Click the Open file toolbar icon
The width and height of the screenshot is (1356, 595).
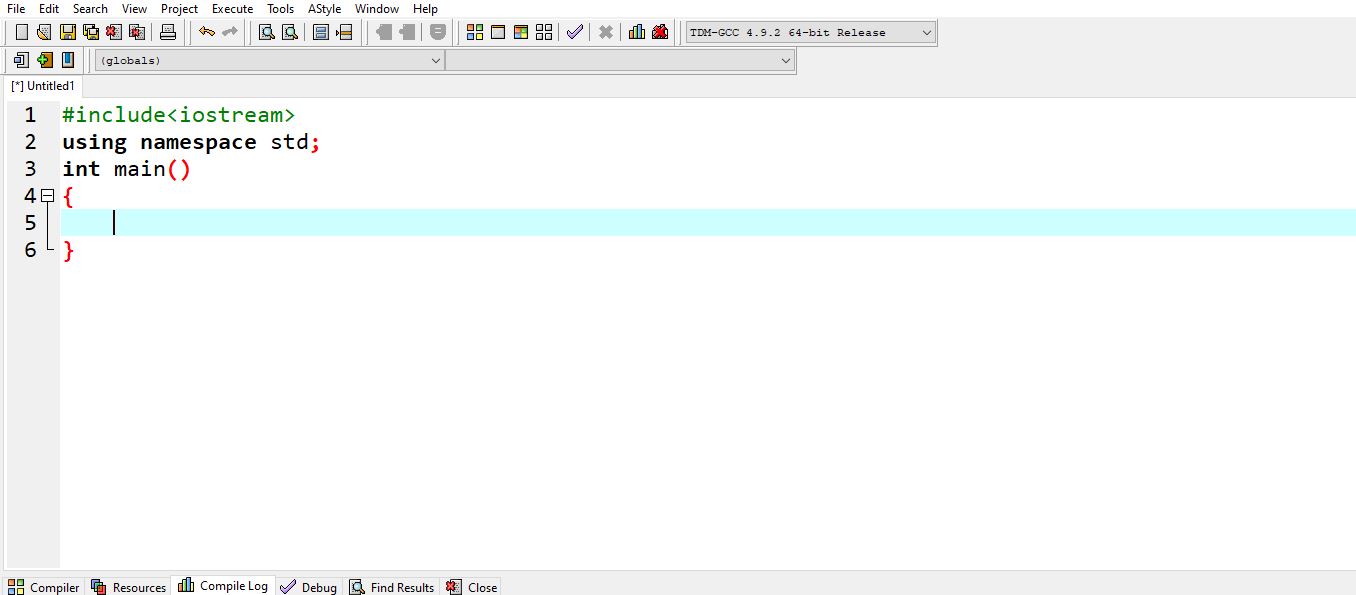tap(44, 32)
